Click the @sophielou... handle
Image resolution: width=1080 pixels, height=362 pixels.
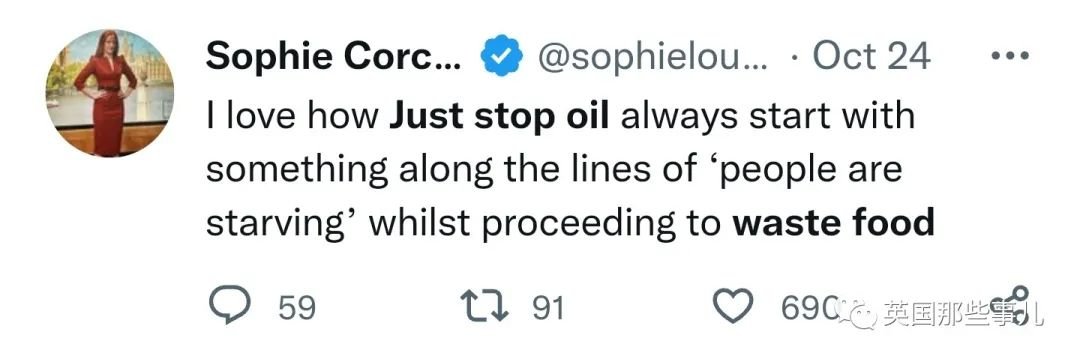(652, 57)
